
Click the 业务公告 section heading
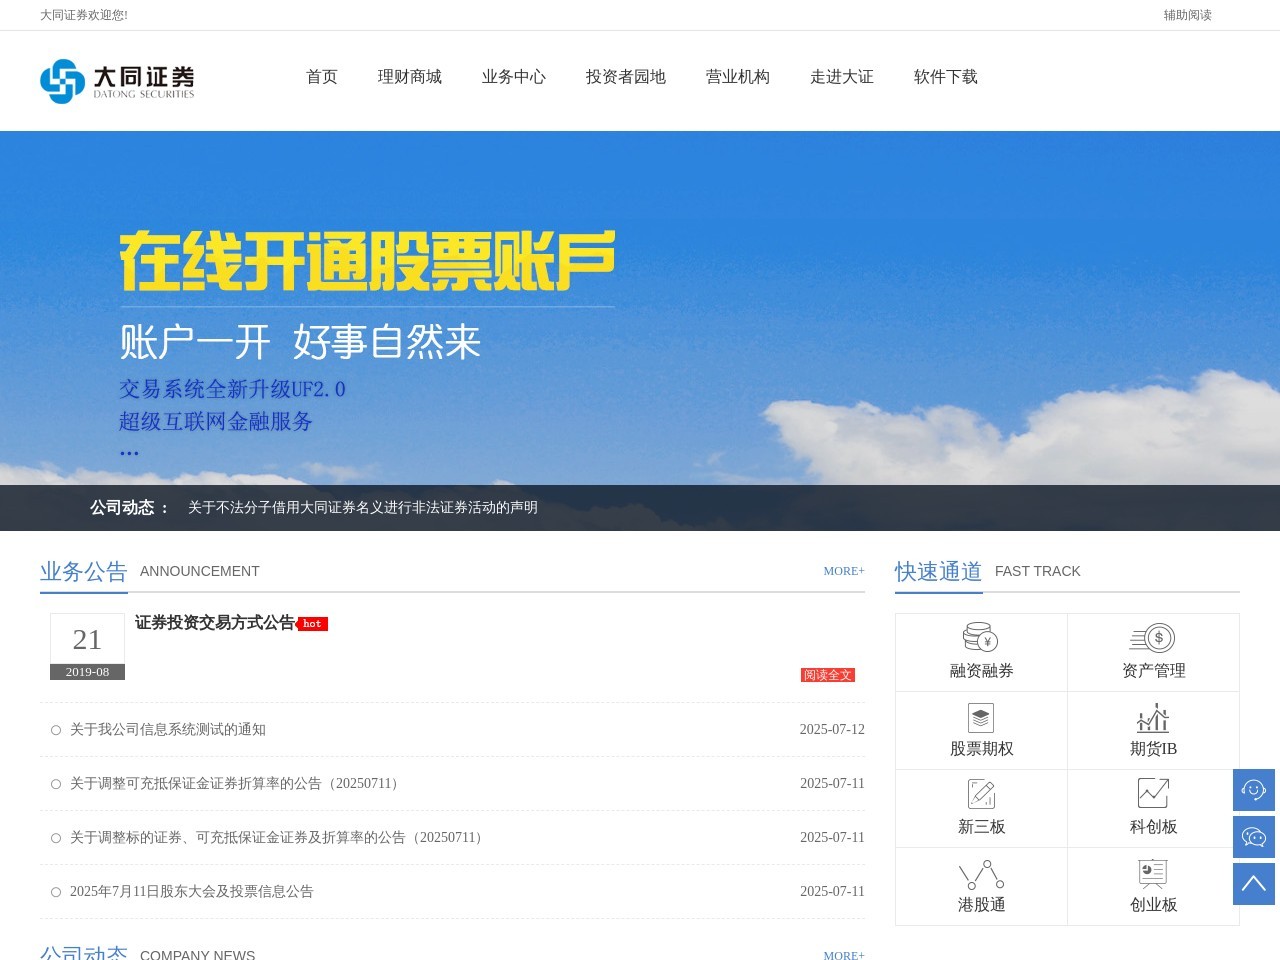pyautogui.click(x=84, y=572)
